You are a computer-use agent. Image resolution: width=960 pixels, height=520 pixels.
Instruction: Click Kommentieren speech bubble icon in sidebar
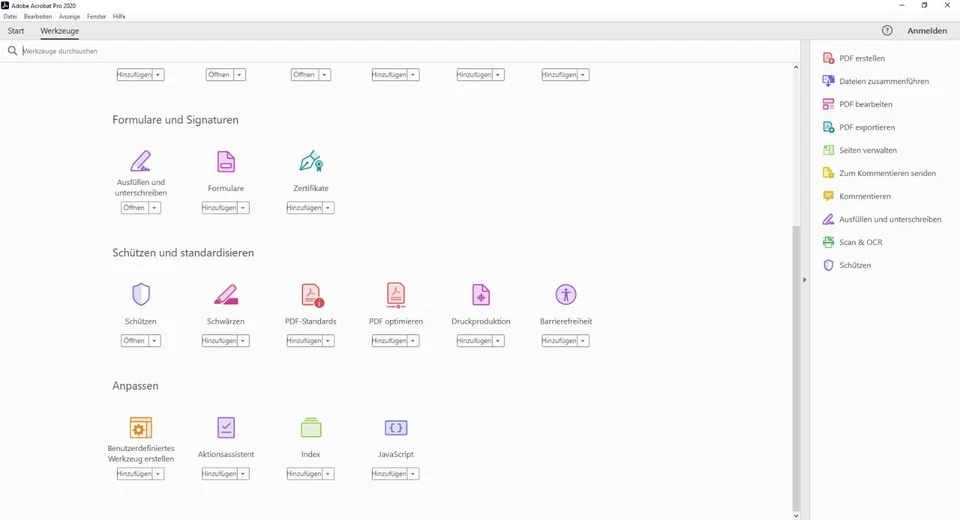(828, 196)
